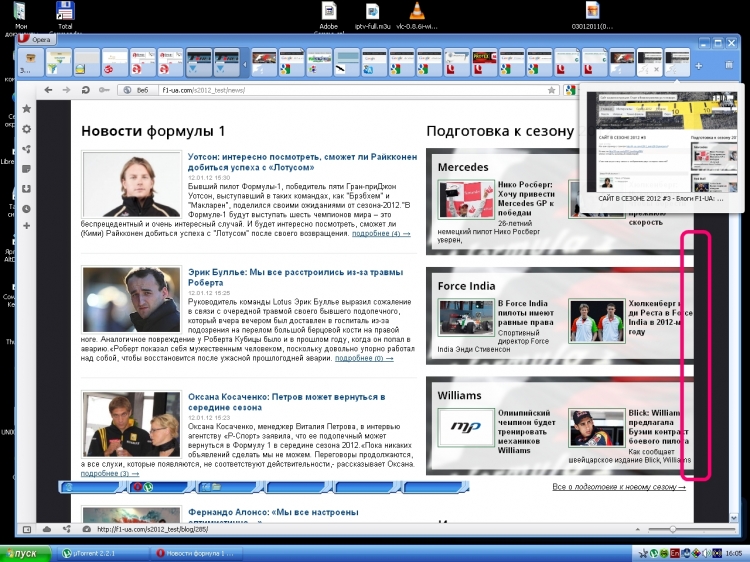Image resolution: width=750 pixels, height=562 pixels.
Task: Click the Веб security badge in address bar
Action: (136, 90)
